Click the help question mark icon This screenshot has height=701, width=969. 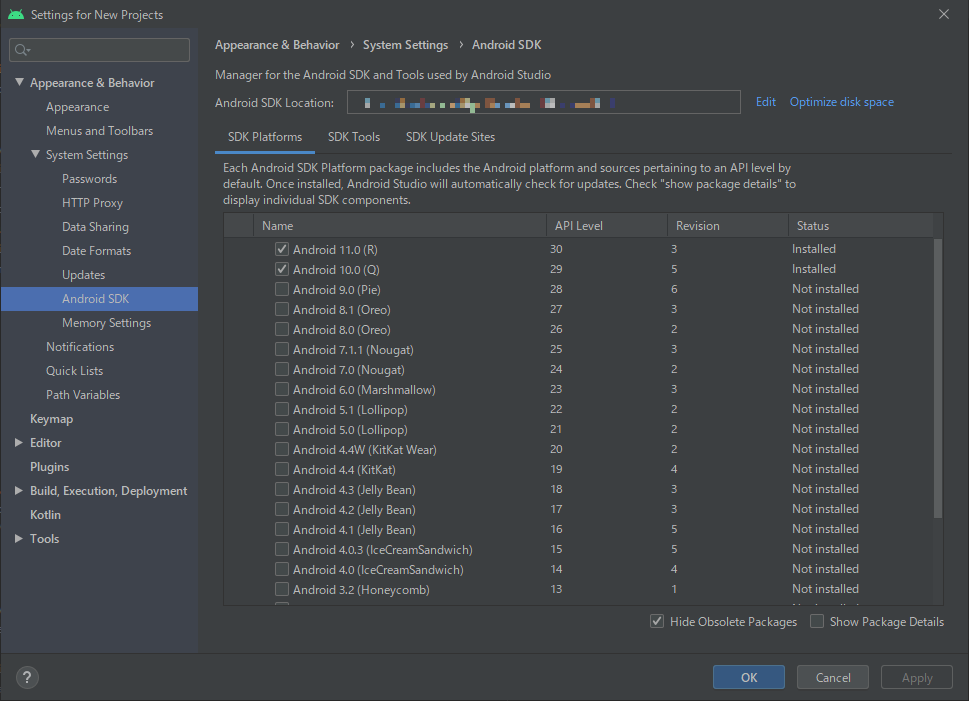pyautogui.click(x=27, y=678)
